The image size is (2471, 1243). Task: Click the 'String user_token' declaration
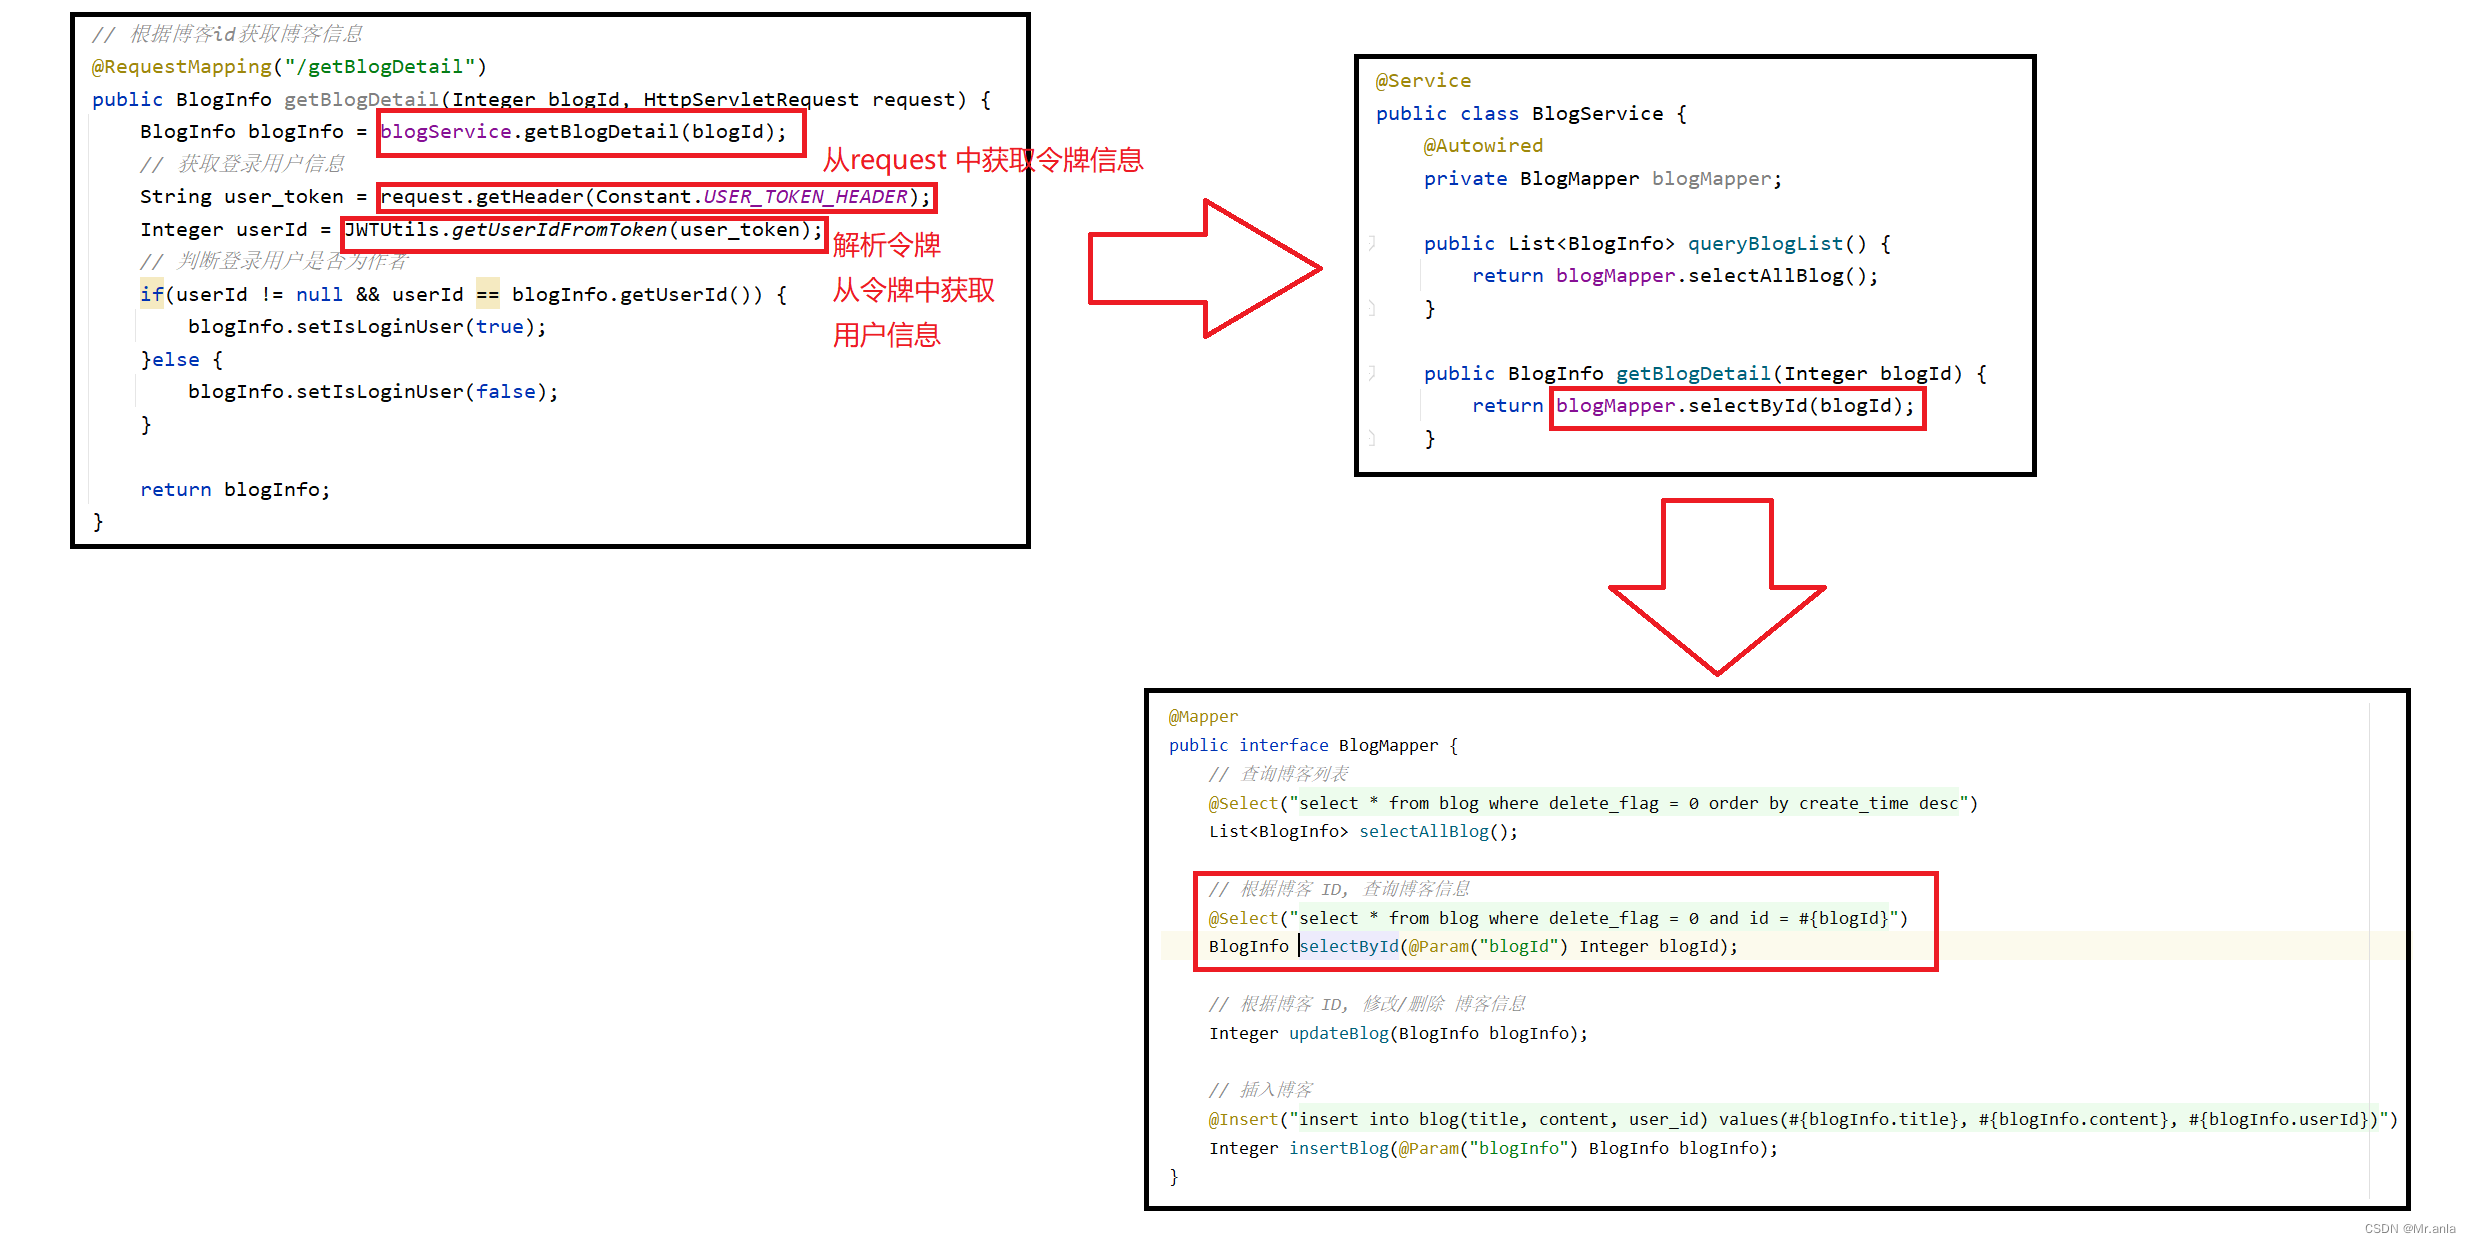[241, 197]
